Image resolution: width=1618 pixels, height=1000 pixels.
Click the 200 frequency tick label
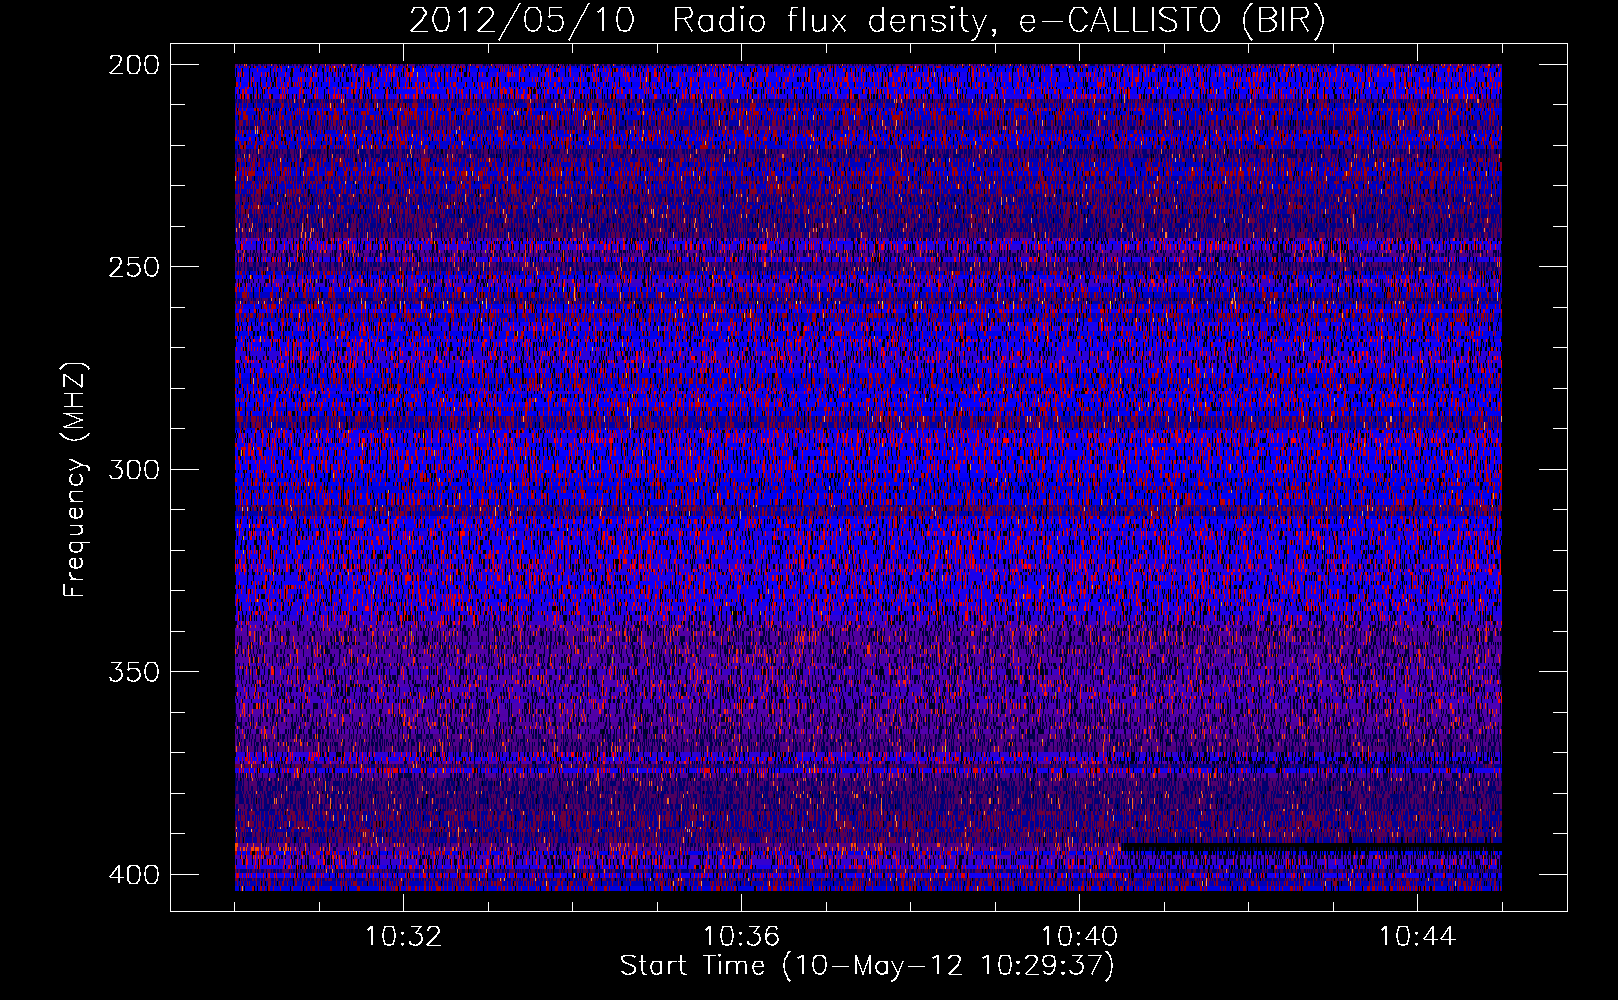(133, 65)
